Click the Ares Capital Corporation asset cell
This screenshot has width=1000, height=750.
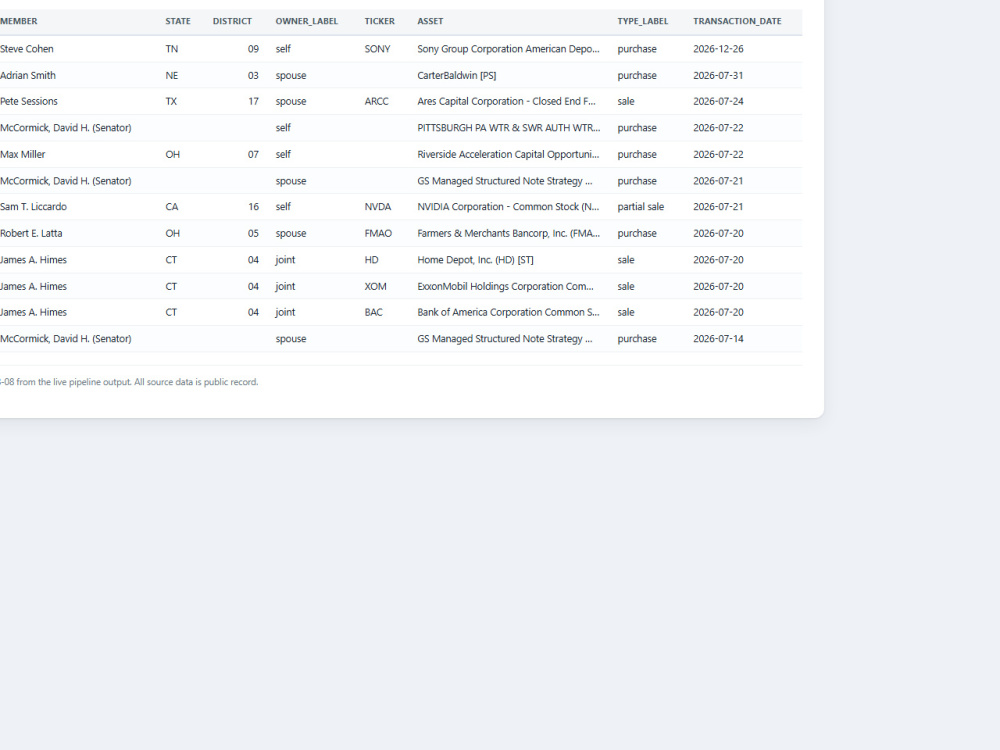506,101
